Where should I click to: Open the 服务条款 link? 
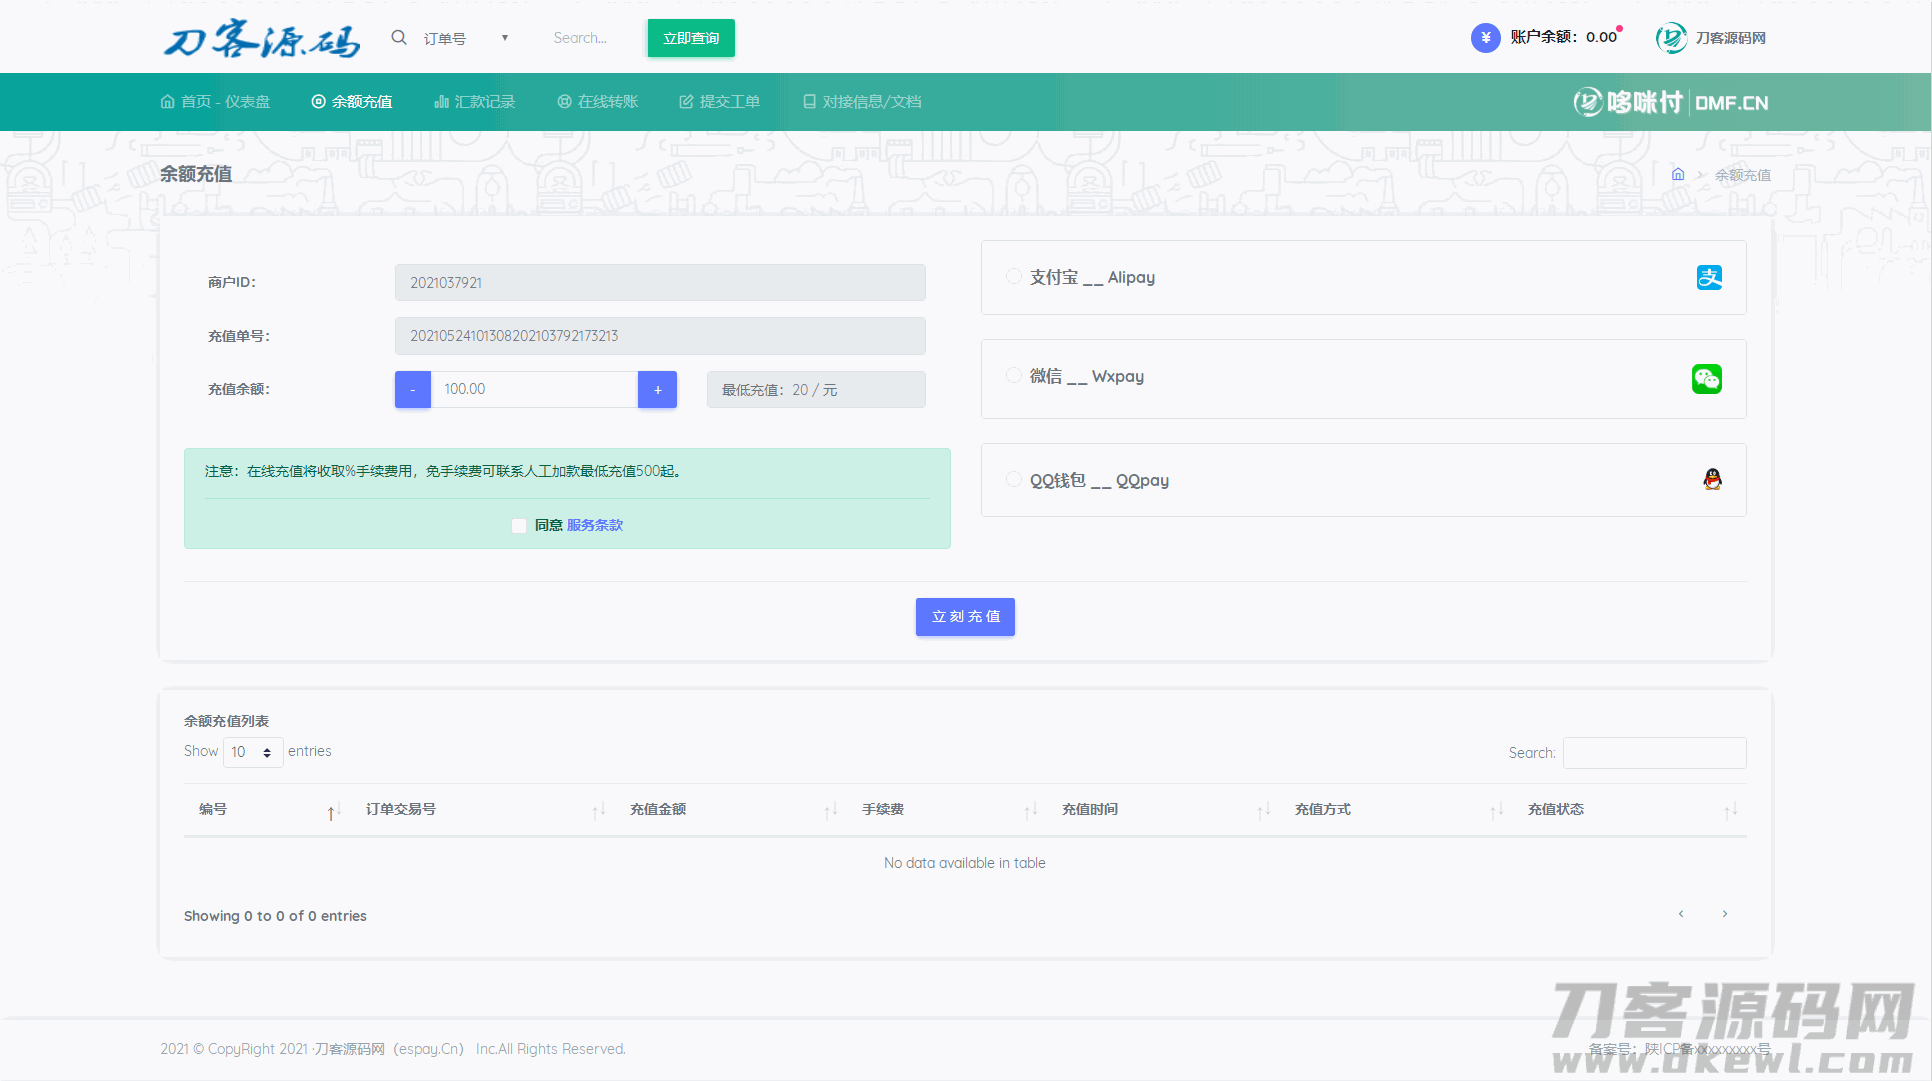(x=595, y=525)
